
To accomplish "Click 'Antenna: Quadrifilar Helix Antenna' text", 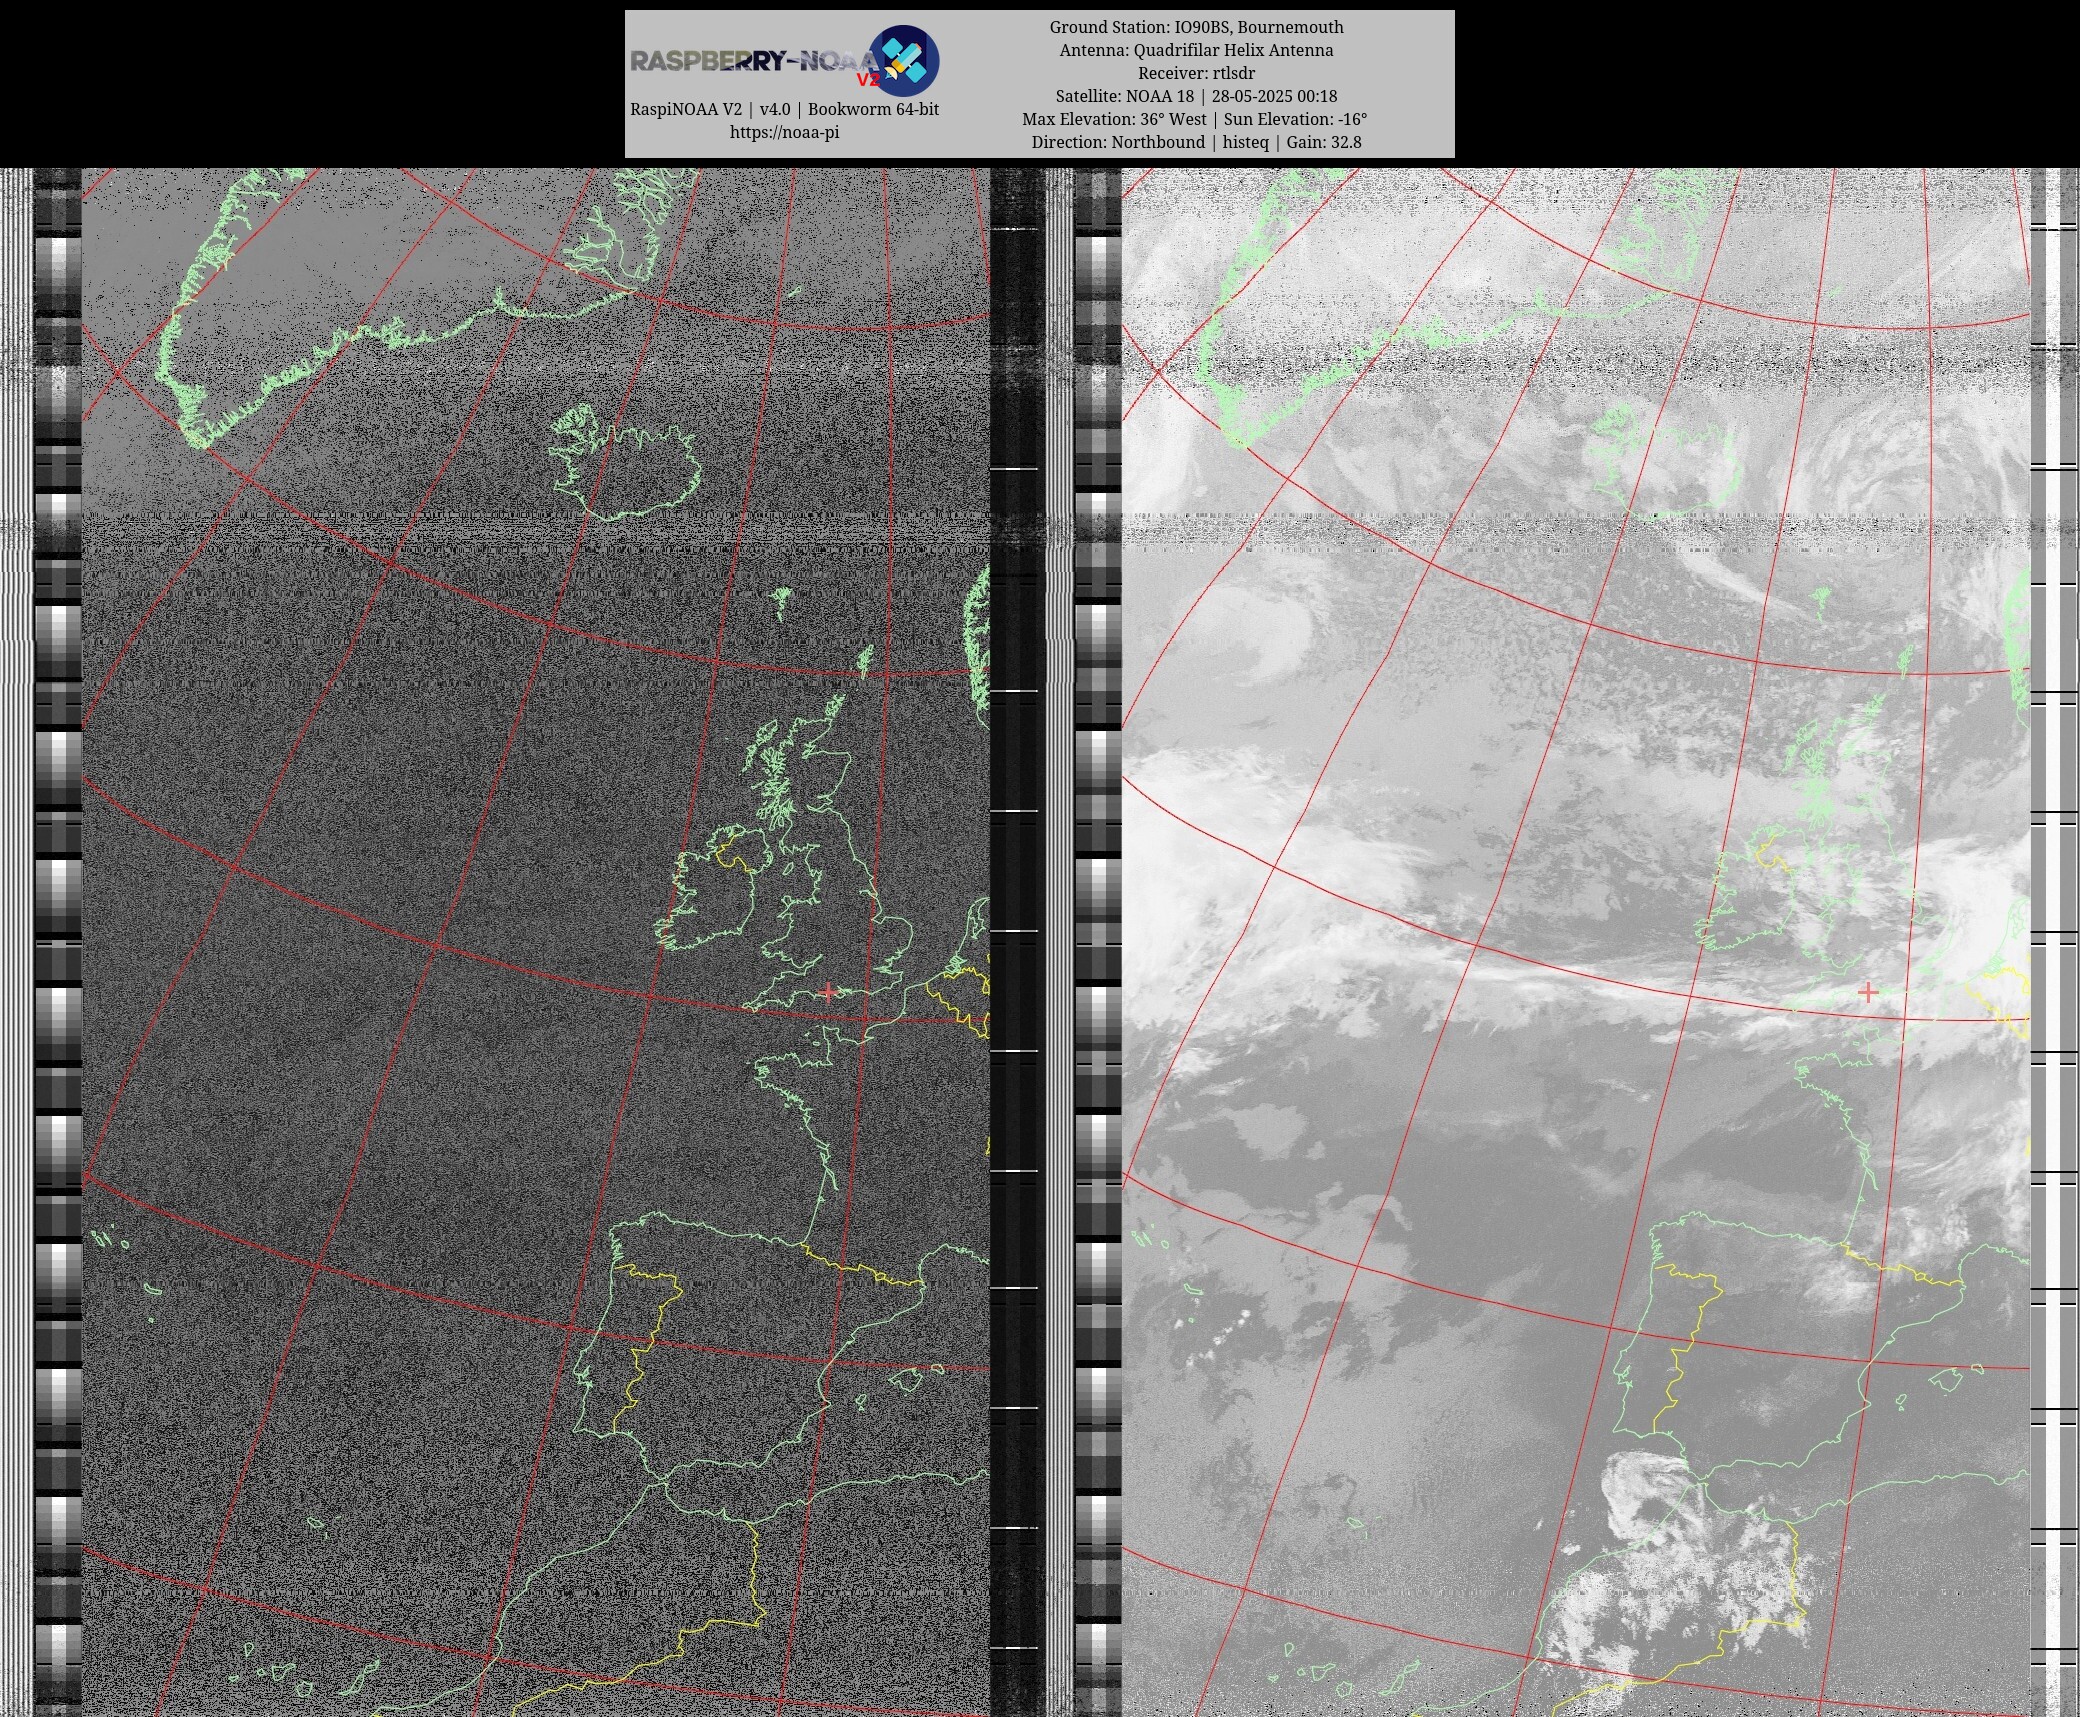I will (x=1196, y=50).
